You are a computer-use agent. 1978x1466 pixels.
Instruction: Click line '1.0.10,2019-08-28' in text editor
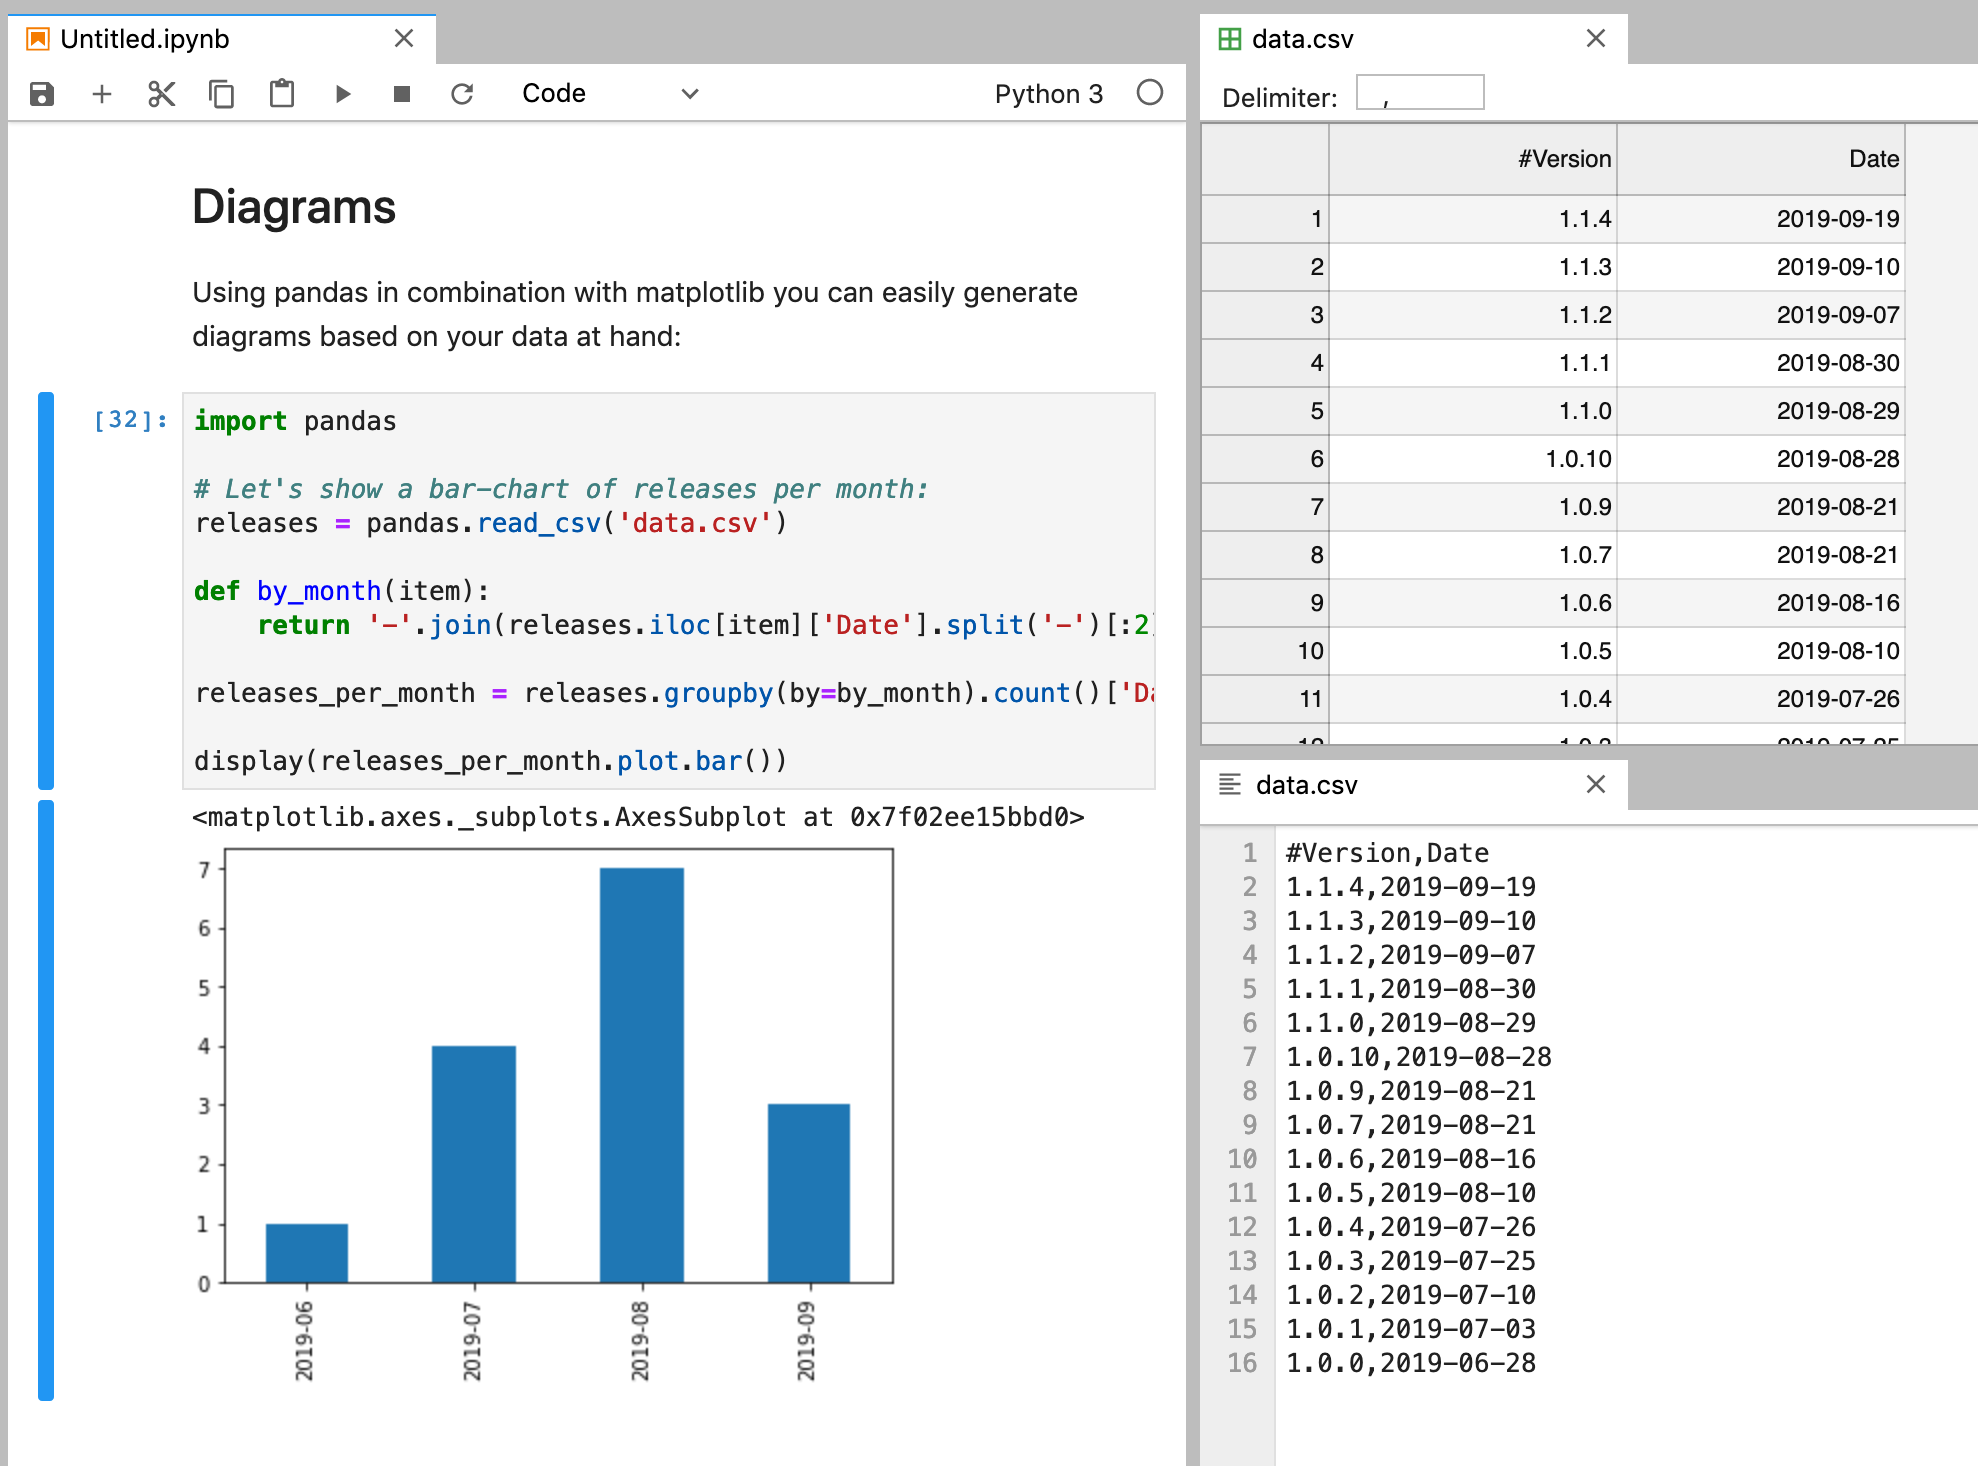point(1419,1057)
